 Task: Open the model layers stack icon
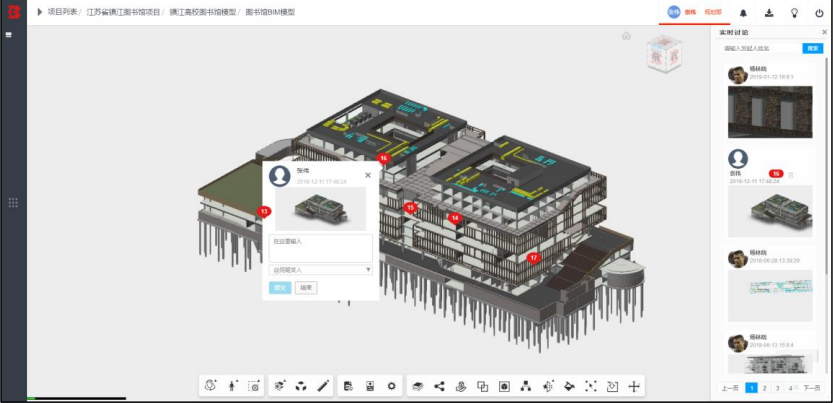(418, 386)
